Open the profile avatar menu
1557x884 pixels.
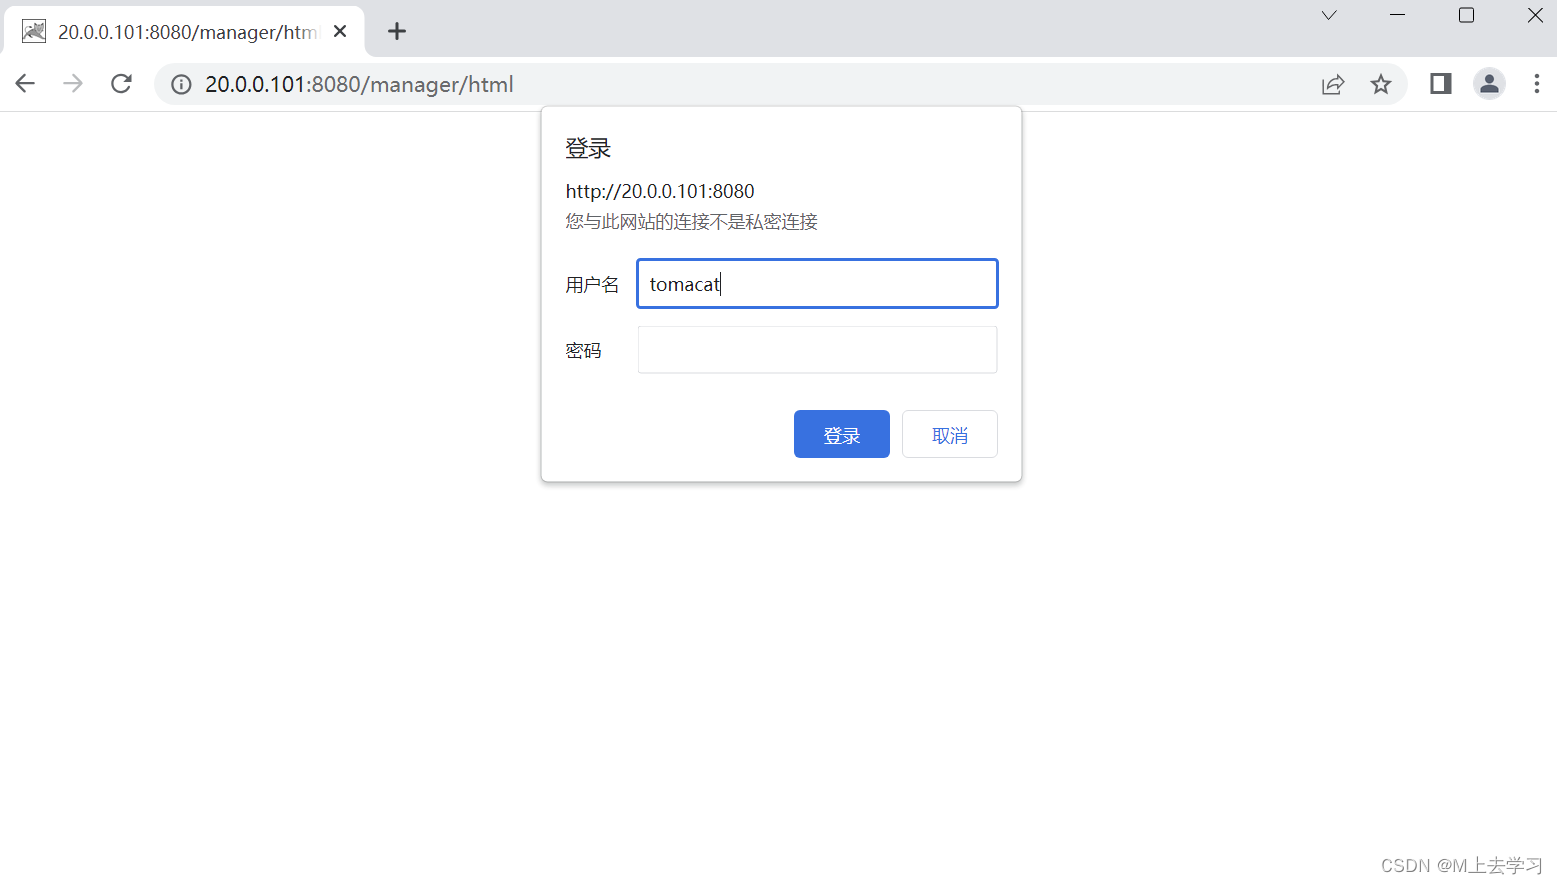(x=1489, y=84)
